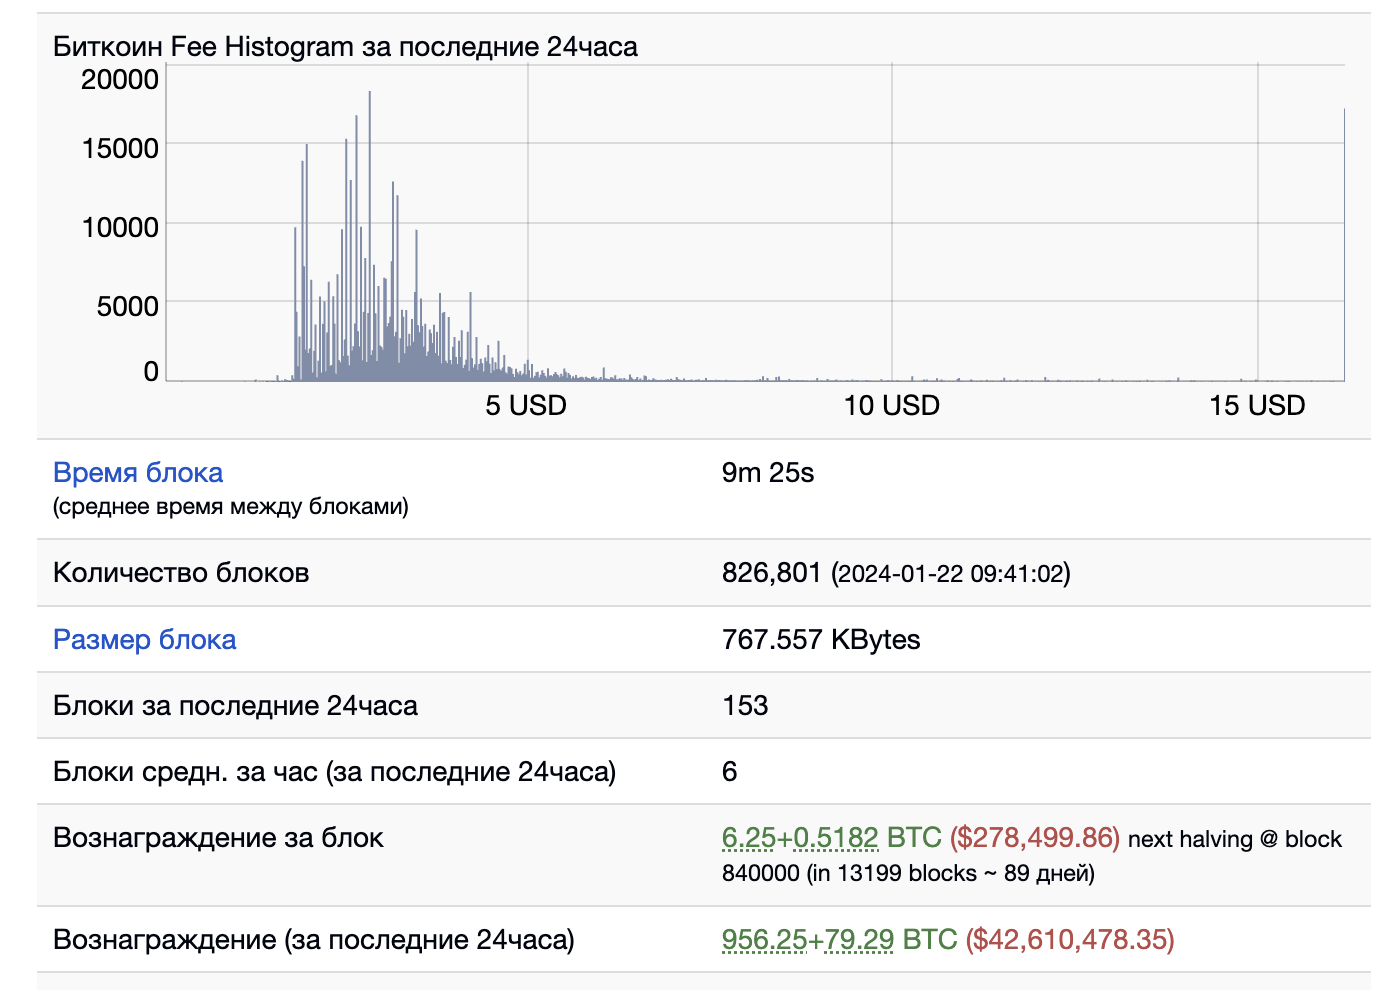
Task: Select the '9m 25s' block time value
Action: (x=768, y=473)
